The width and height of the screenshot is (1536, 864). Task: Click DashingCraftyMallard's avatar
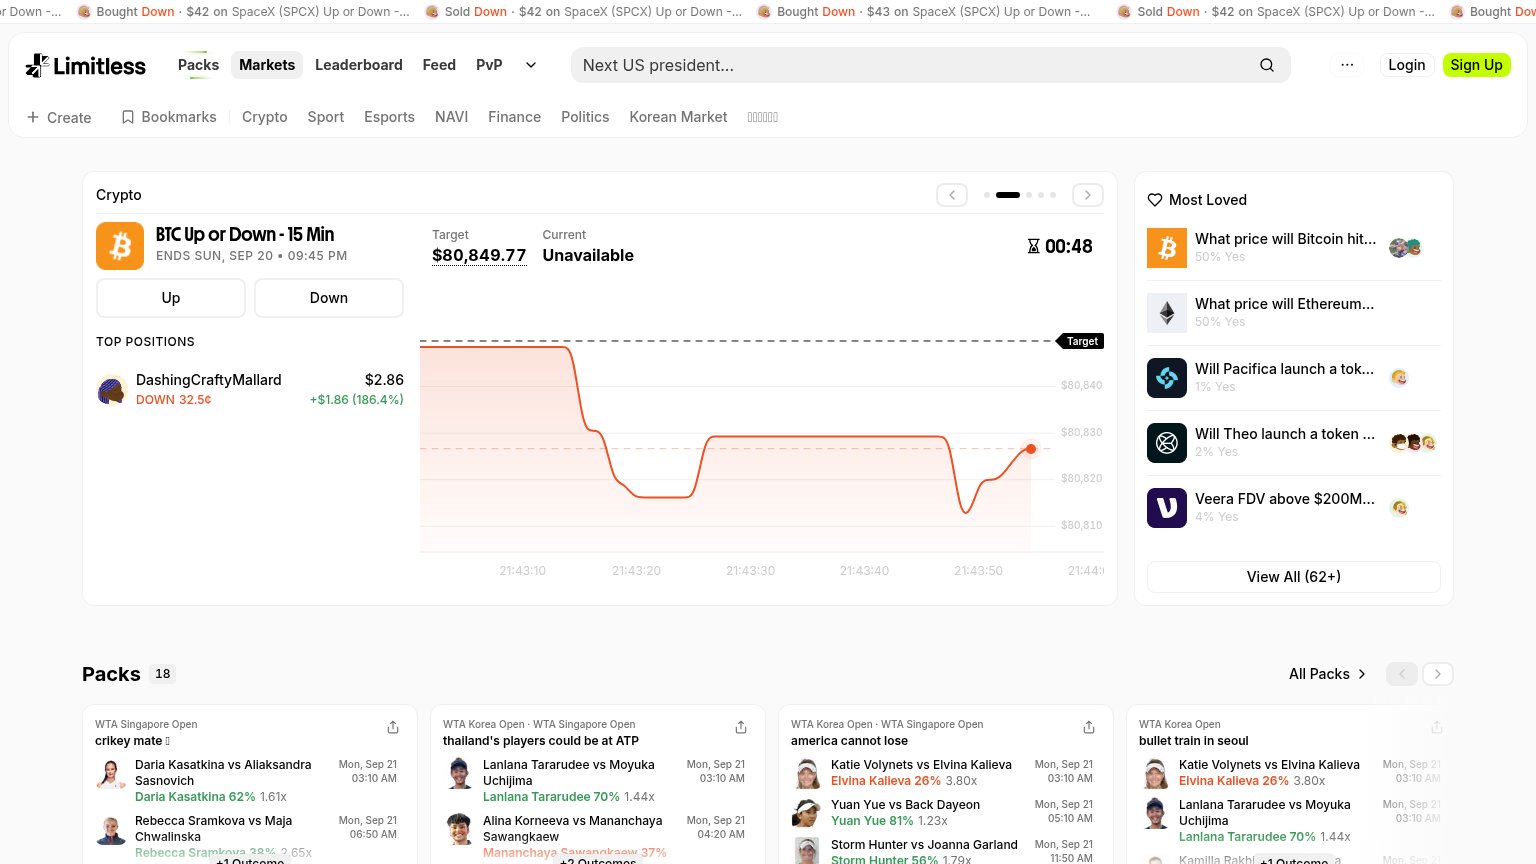[111, 390]
